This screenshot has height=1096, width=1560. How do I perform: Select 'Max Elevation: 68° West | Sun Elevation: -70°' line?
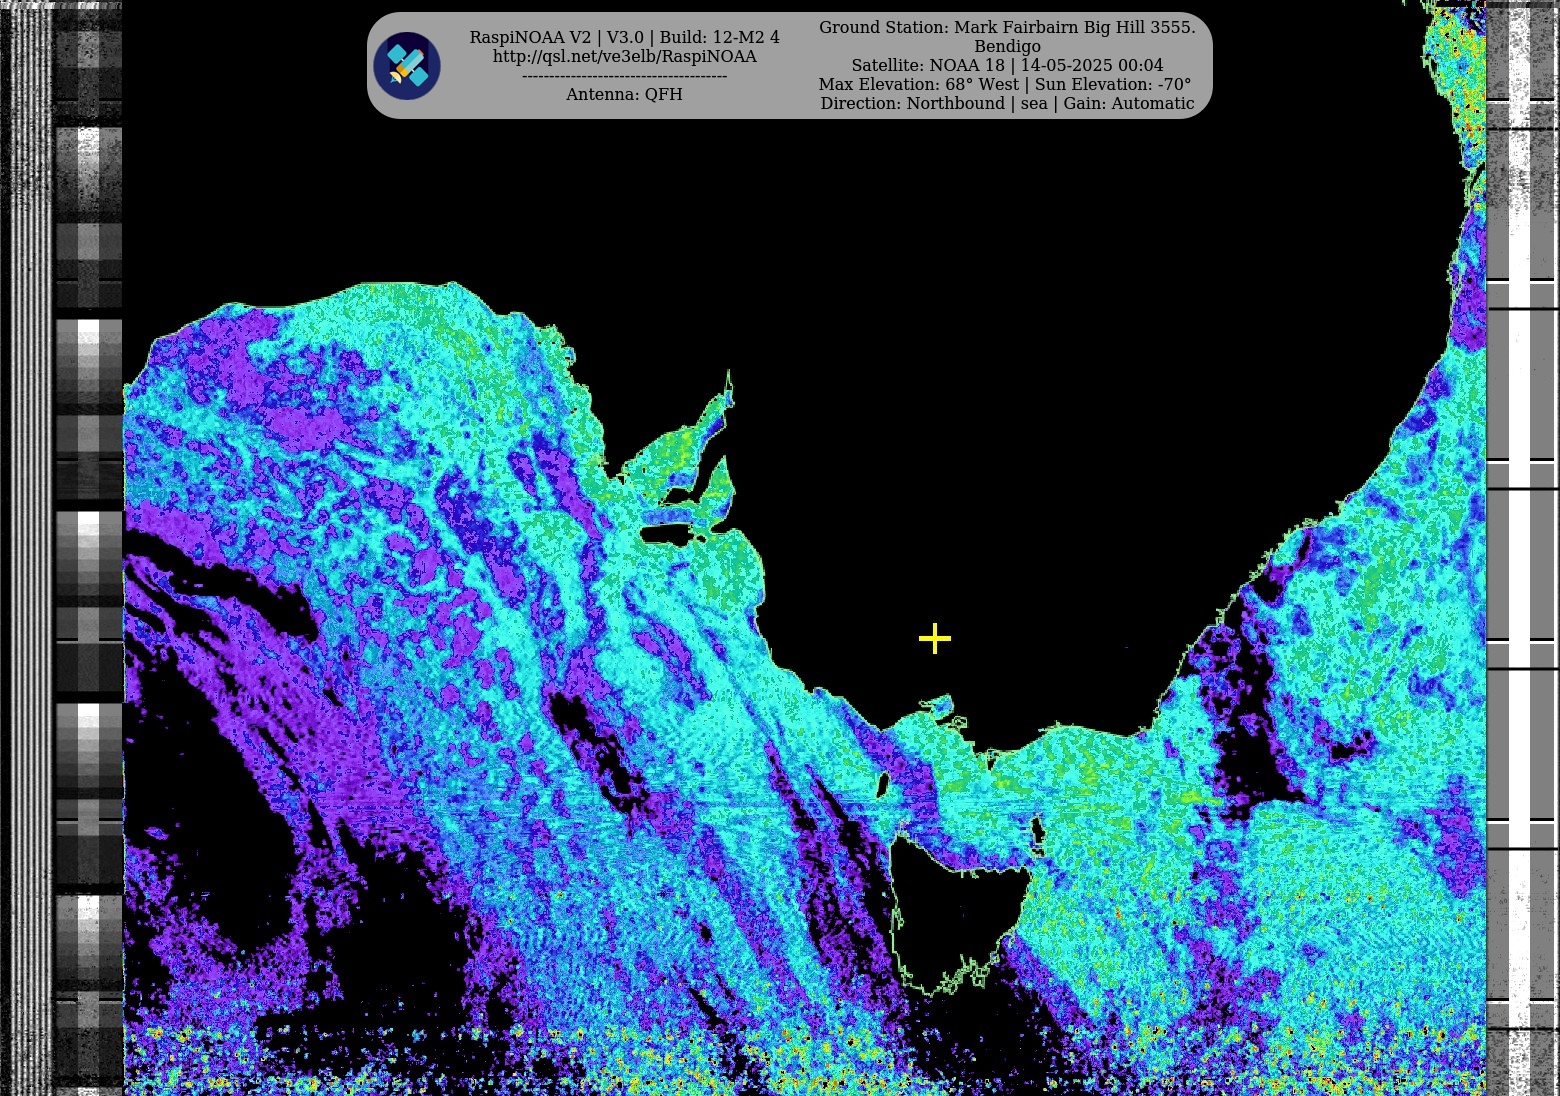[1006, 85]
